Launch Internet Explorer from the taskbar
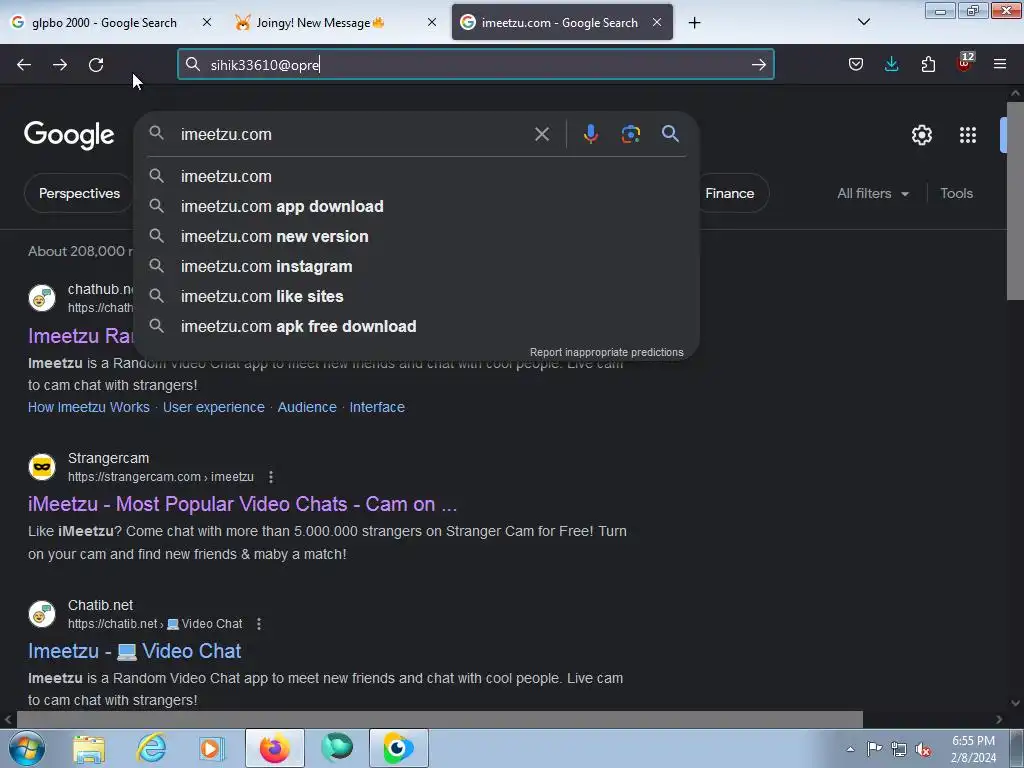 [151, 748]
